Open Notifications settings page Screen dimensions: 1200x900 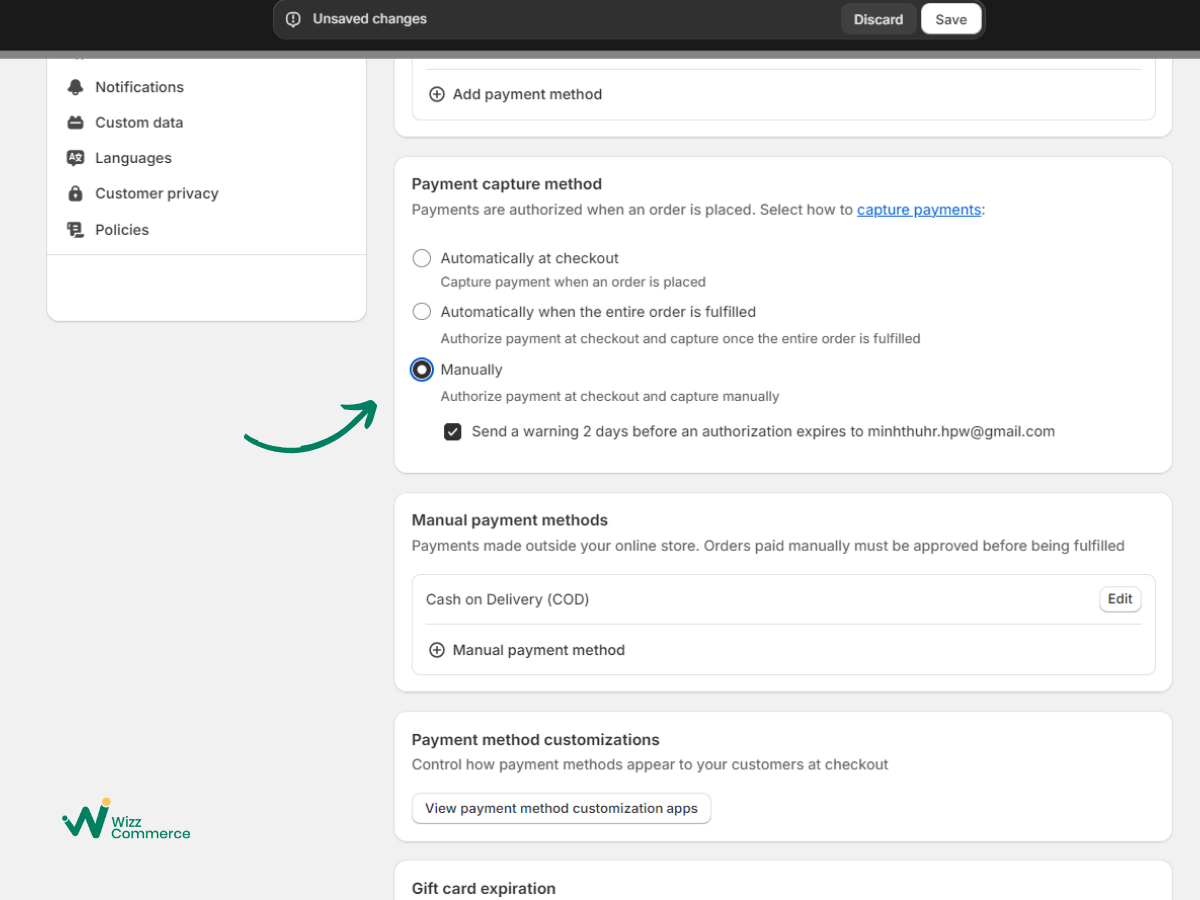tap(139, 88)
